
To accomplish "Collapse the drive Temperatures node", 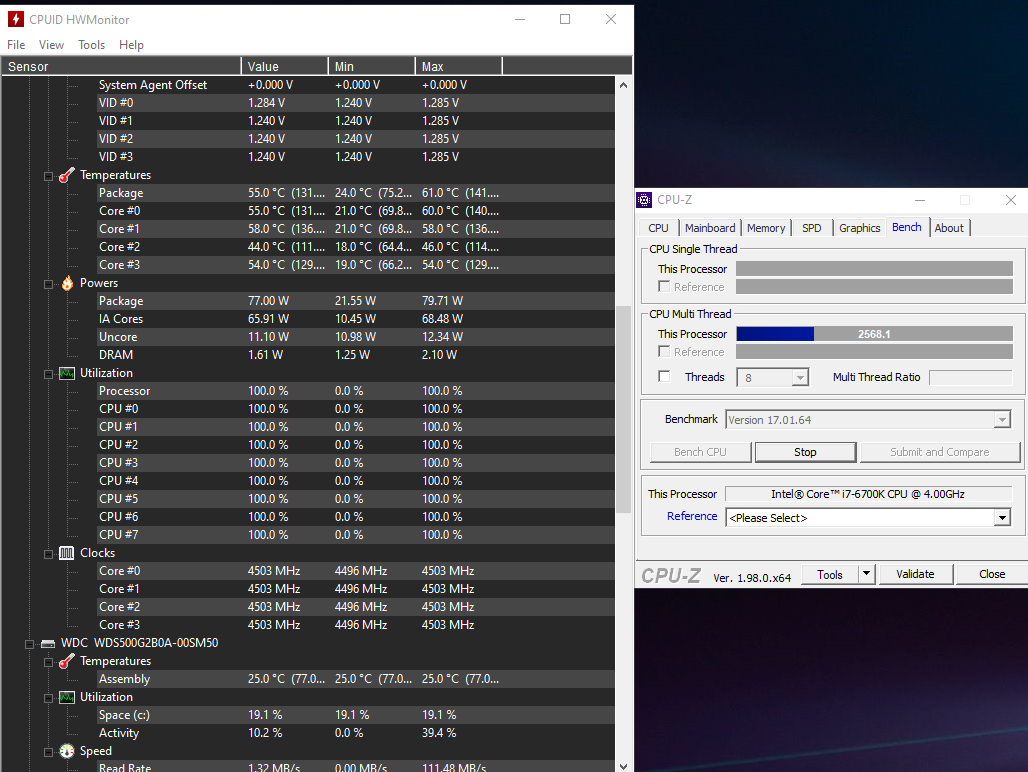I will [x=49, y=663].
